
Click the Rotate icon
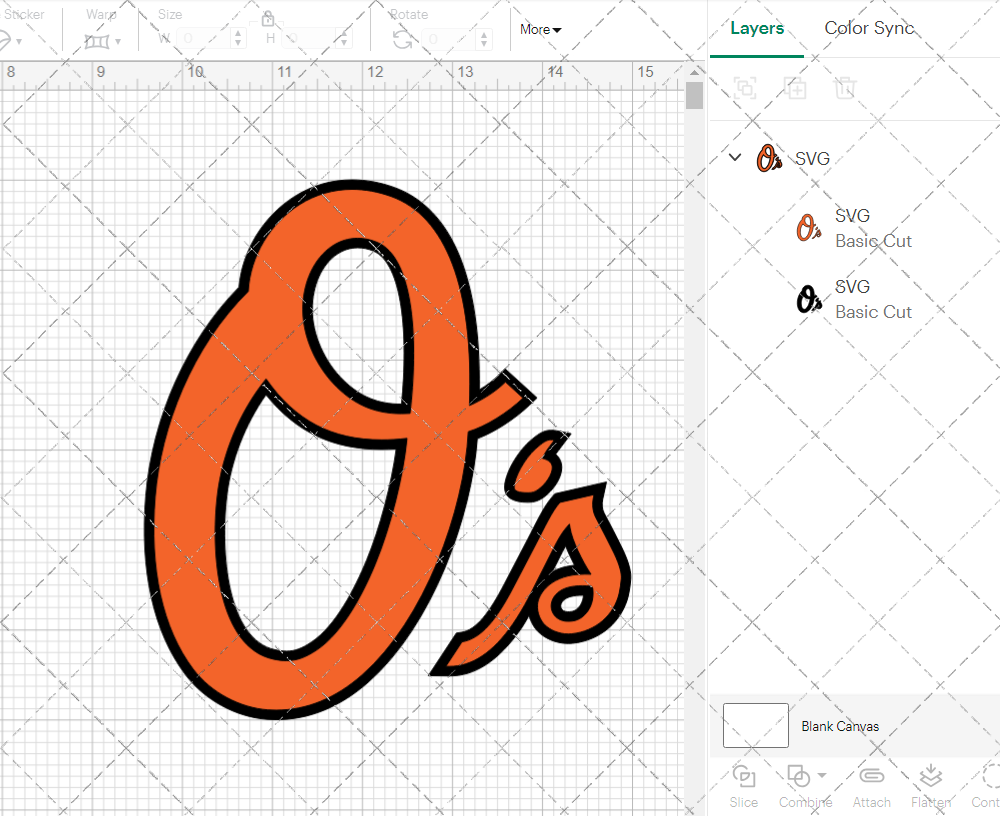(x=402, y=40)
